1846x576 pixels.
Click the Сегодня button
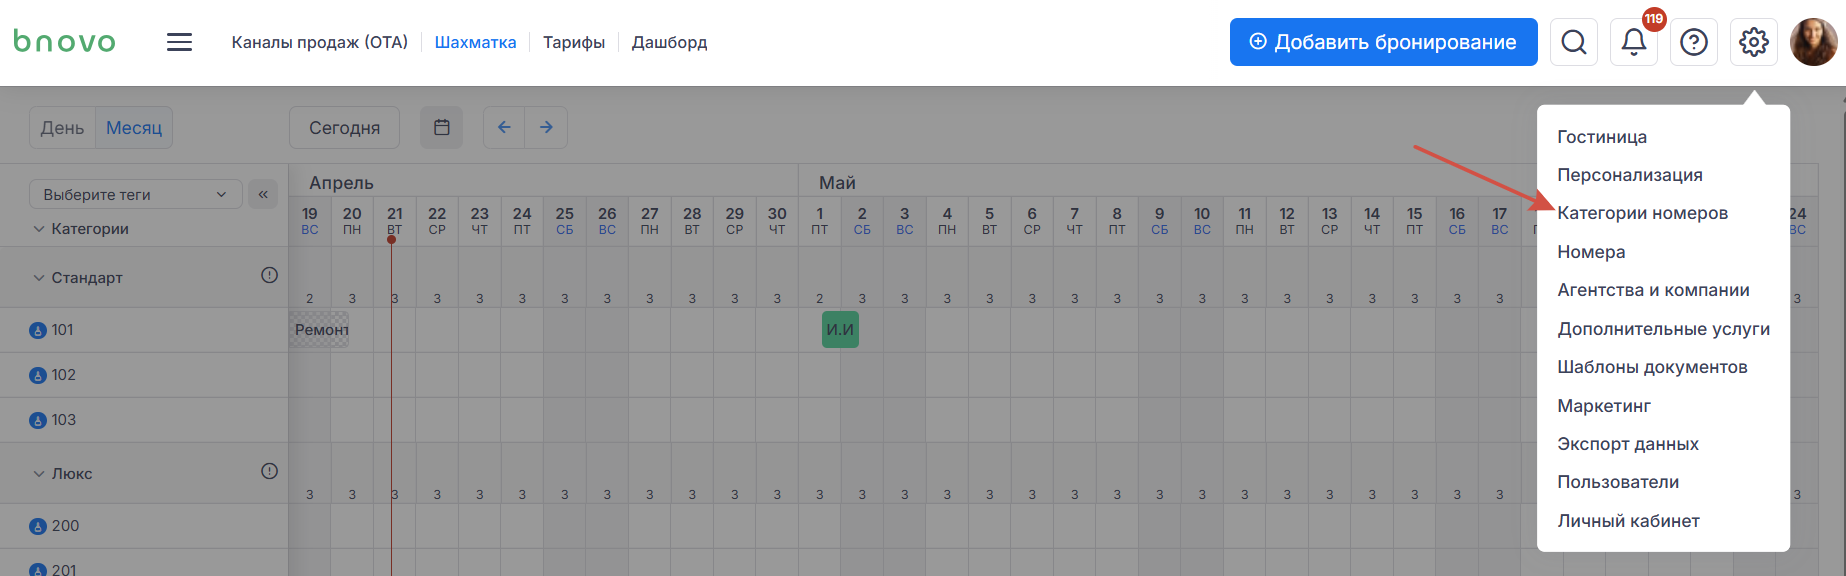point(344,128)
